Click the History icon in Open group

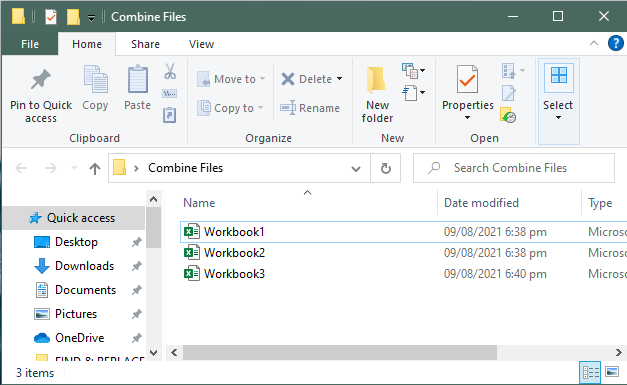point(508,115)
